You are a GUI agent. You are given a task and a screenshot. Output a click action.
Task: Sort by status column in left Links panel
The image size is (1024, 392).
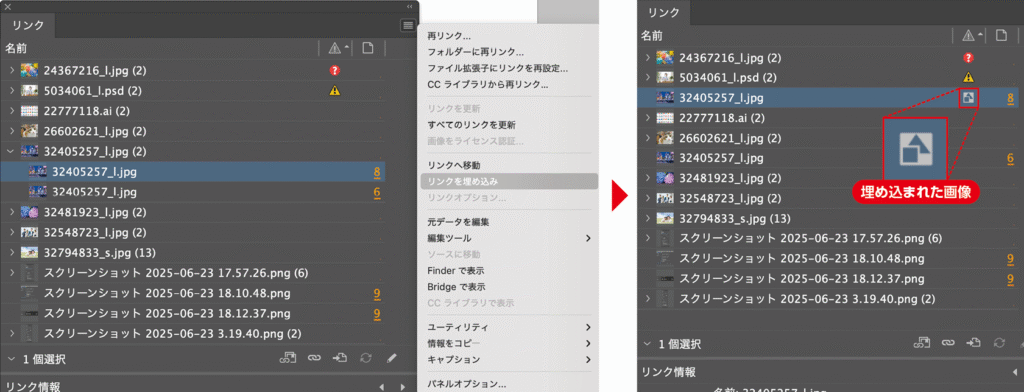click(335, 48)
